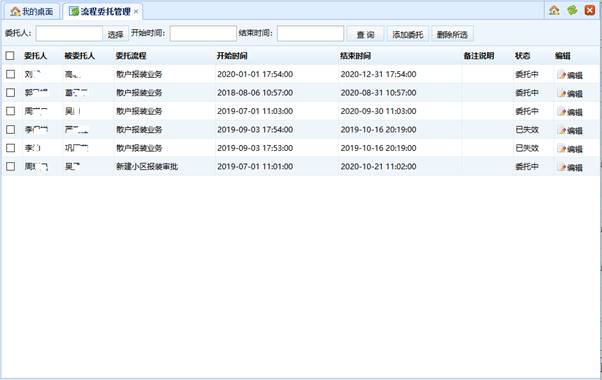The width and height of the screenshot is (602, 380).
Task: Edit the row ending 2020-10-21 11:02:00
Action: click(570, 167)
